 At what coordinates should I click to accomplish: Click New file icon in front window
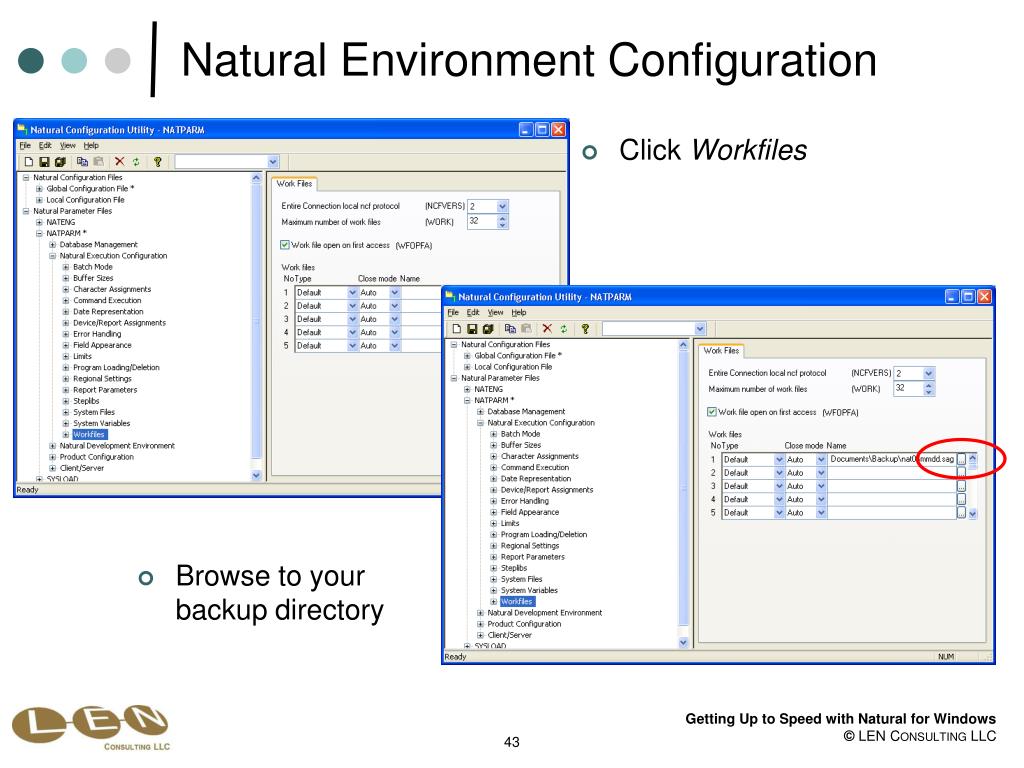(456, 328)
